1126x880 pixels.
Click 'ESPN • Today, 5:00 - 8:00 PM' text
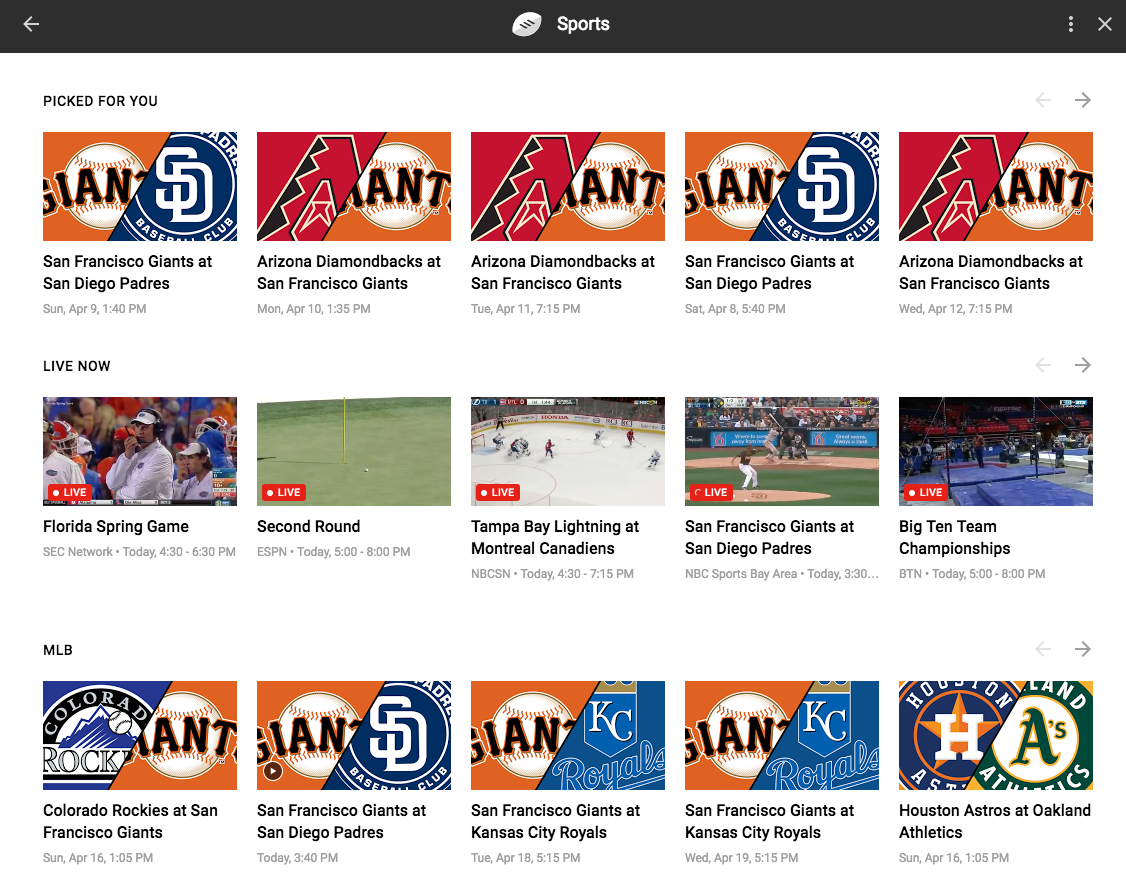tap(334, 552)
